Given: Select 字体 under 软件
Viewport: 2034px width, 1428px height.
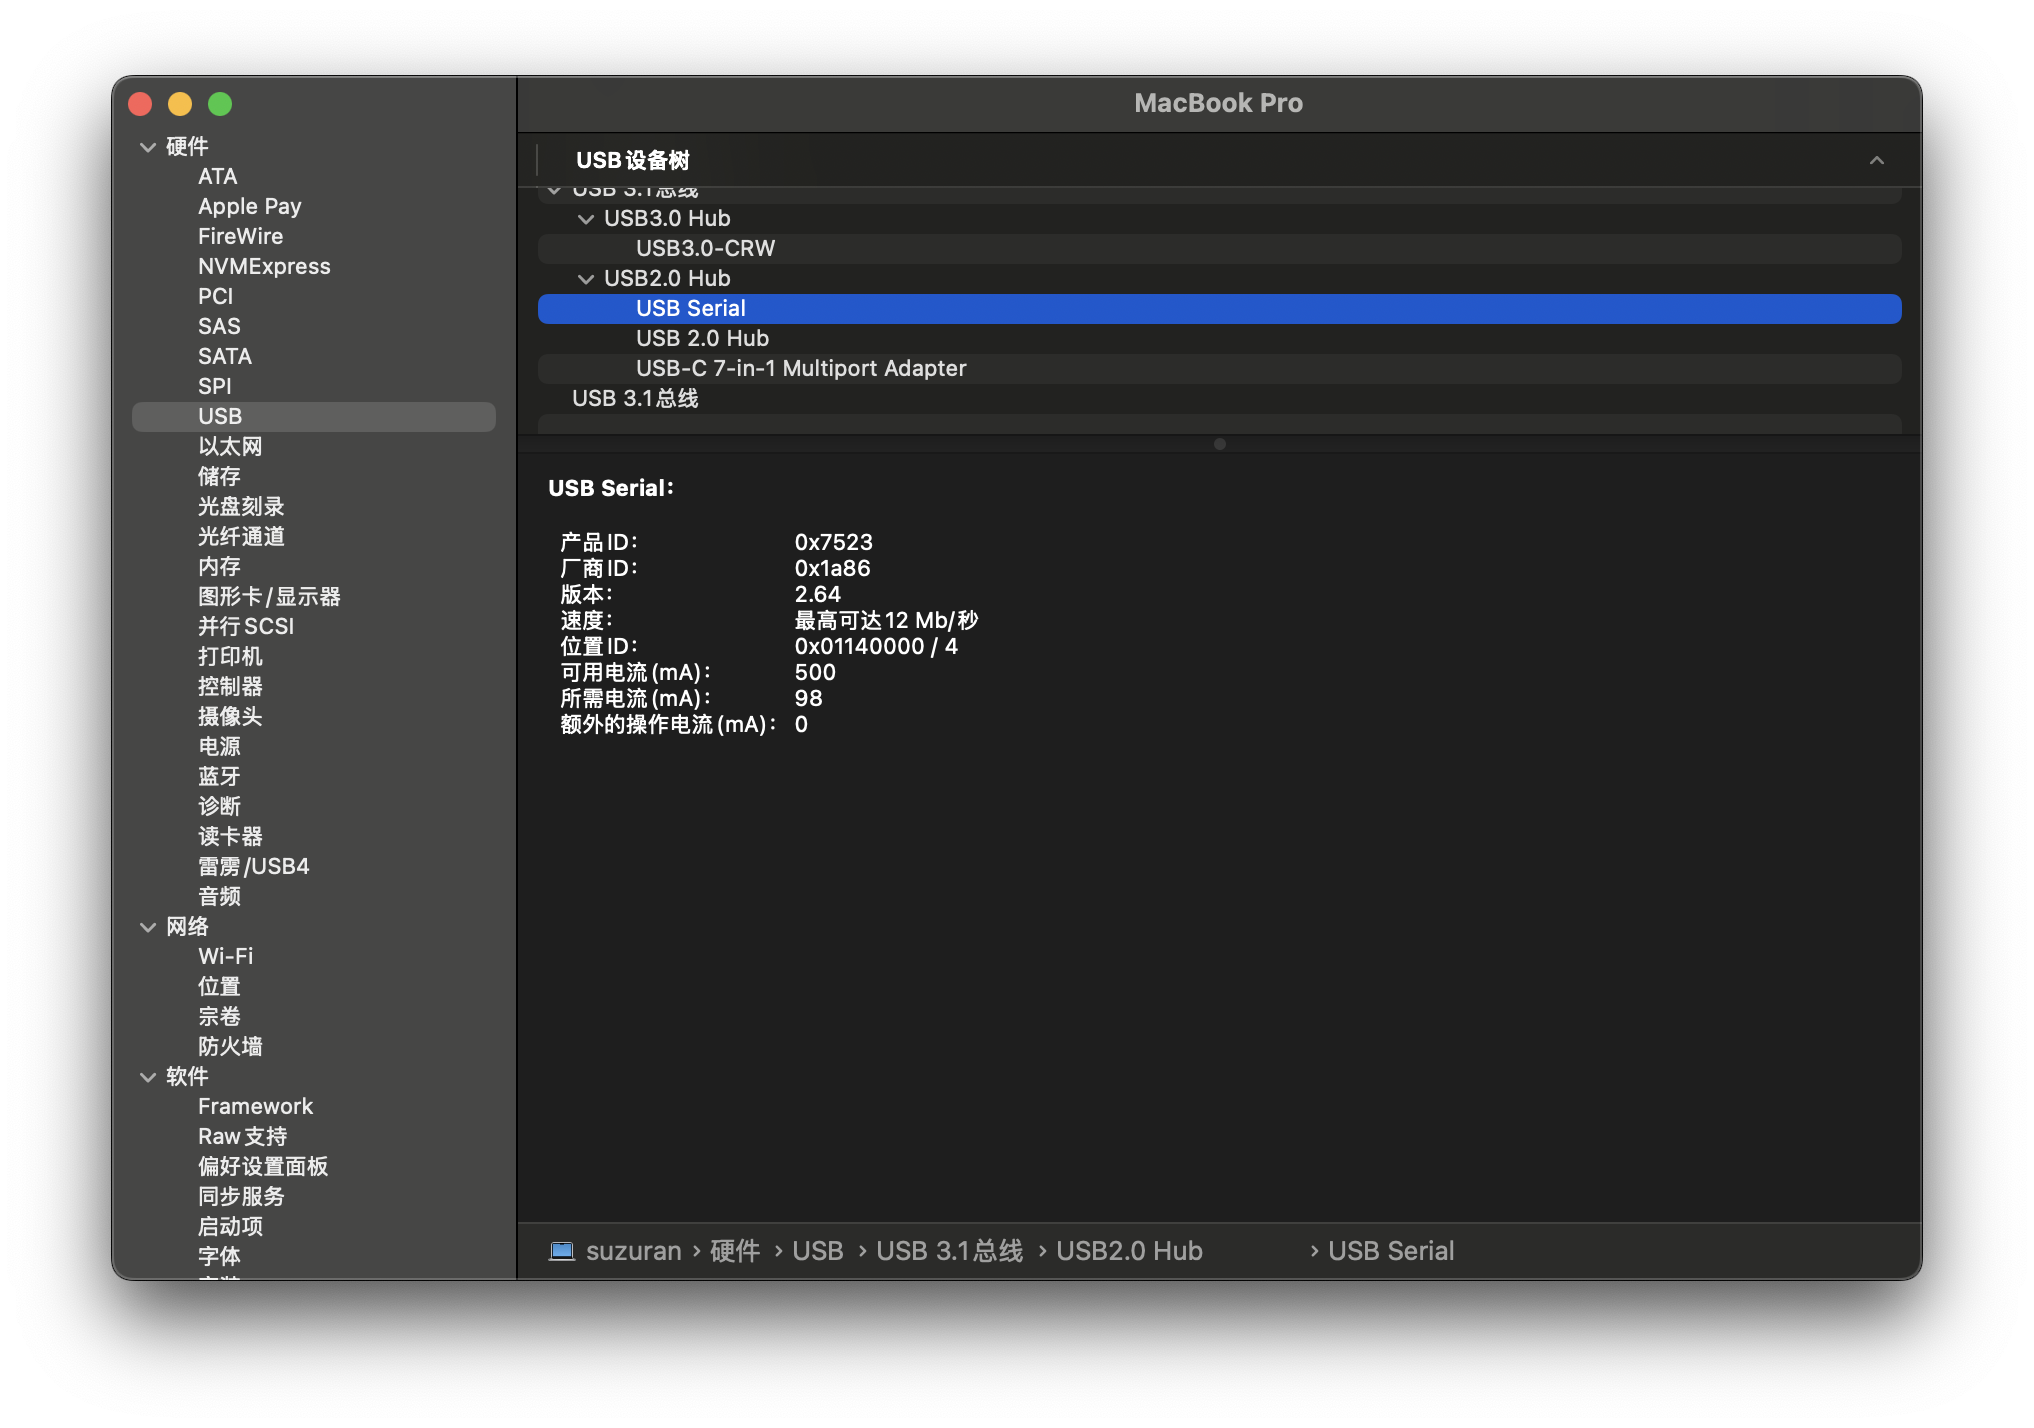Looking at the screenshot, I should pos(314,1257).
